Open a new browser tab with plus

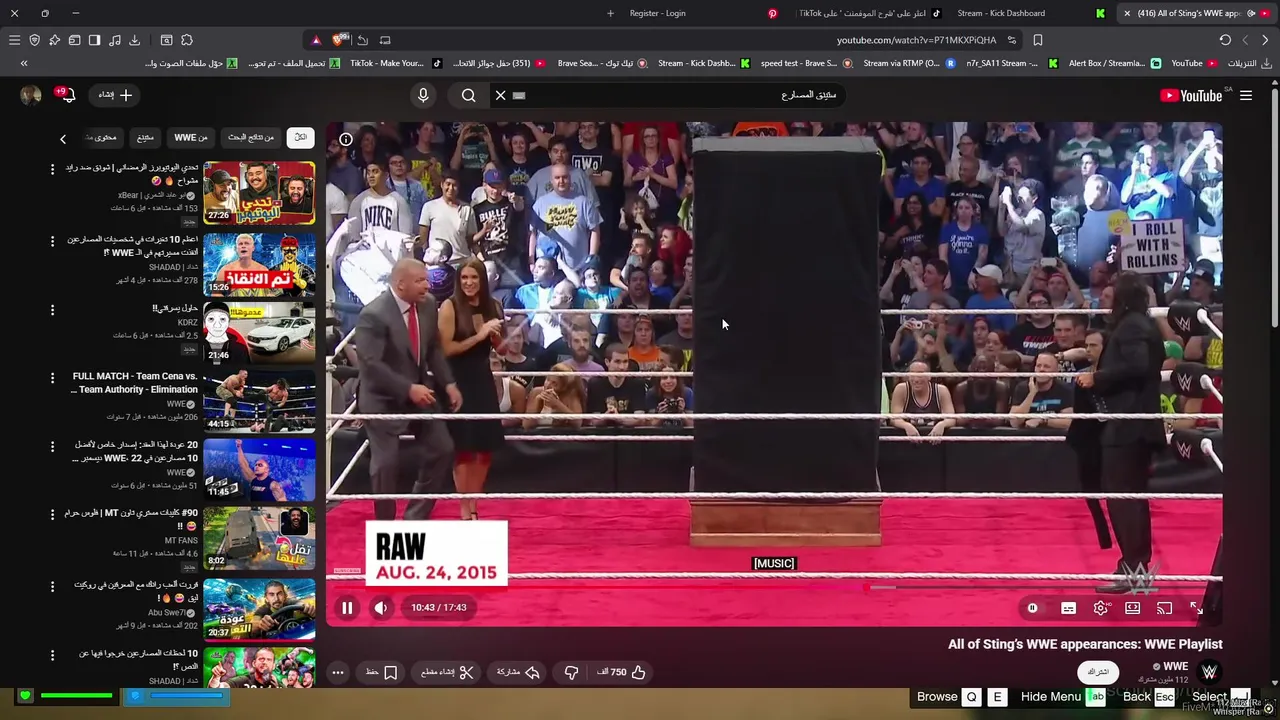point(610,13)
